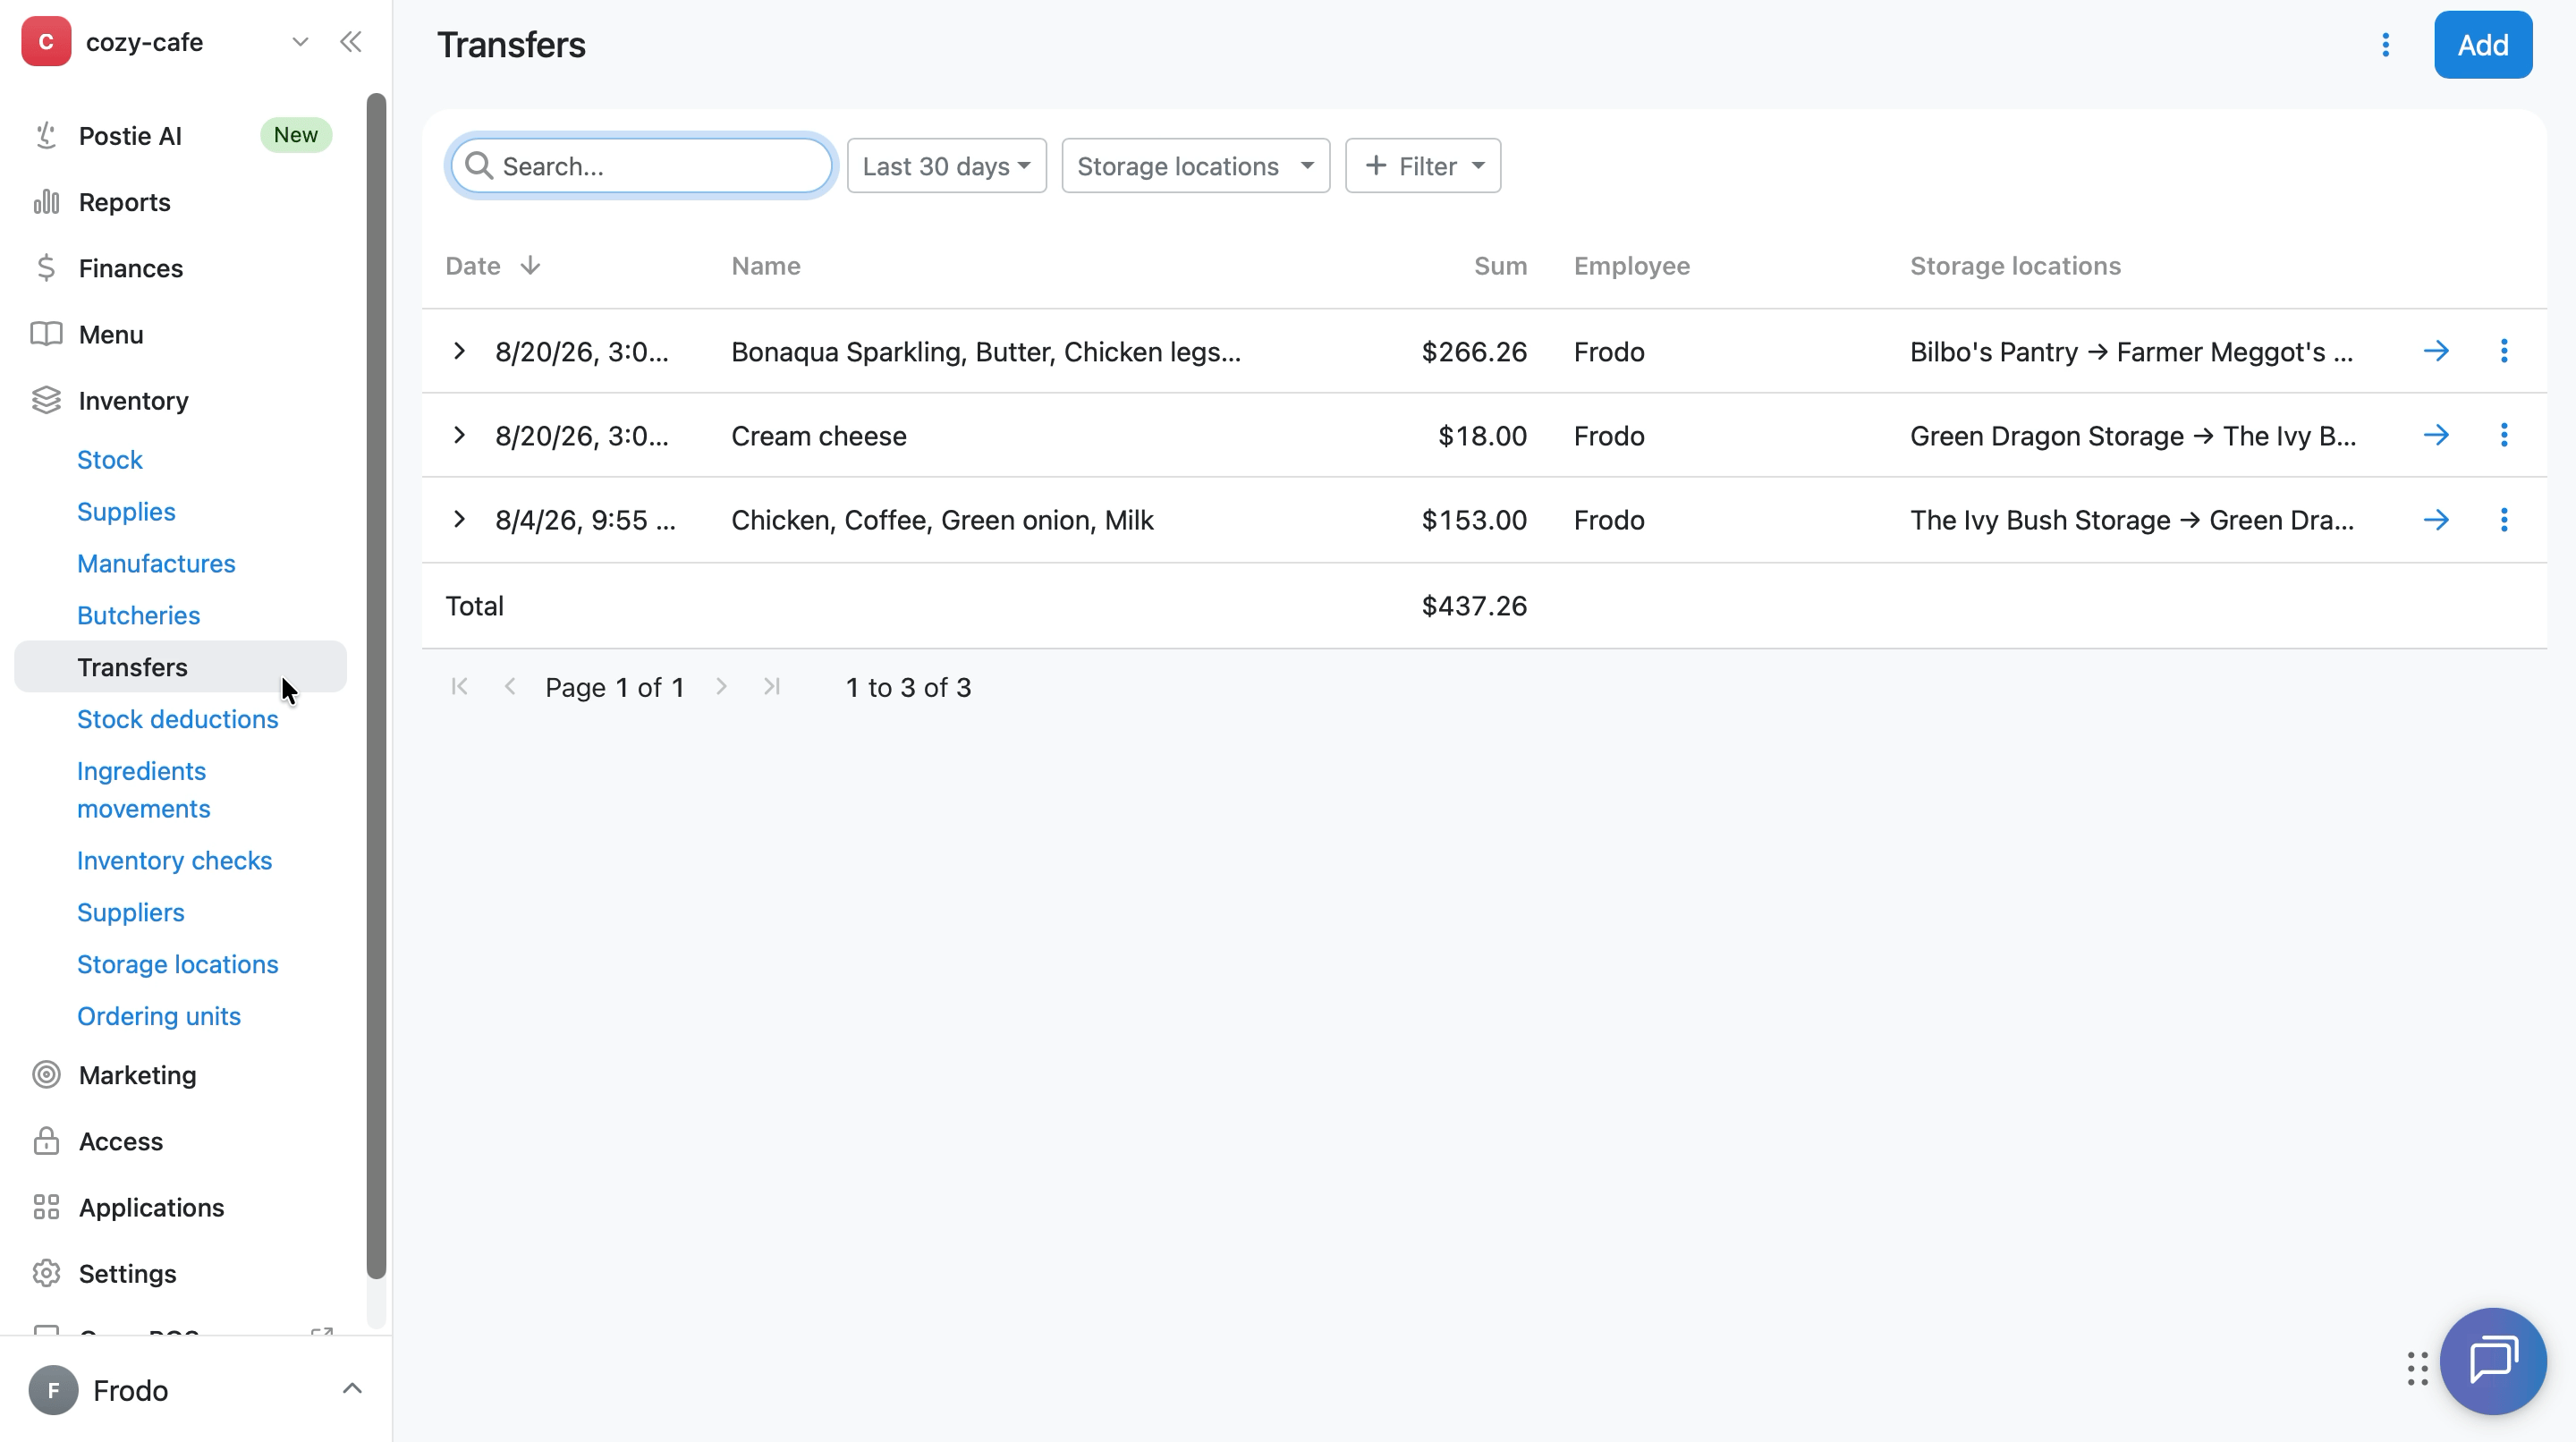Open Stock deductions page
The image size is (2576, 1442).
(178, 720)
